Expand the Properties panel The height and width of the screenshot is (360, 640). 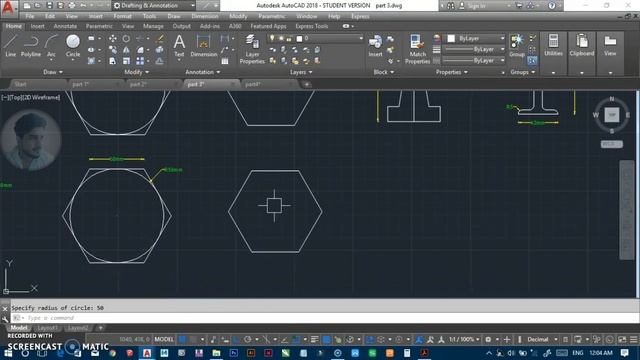pos(451,72)
